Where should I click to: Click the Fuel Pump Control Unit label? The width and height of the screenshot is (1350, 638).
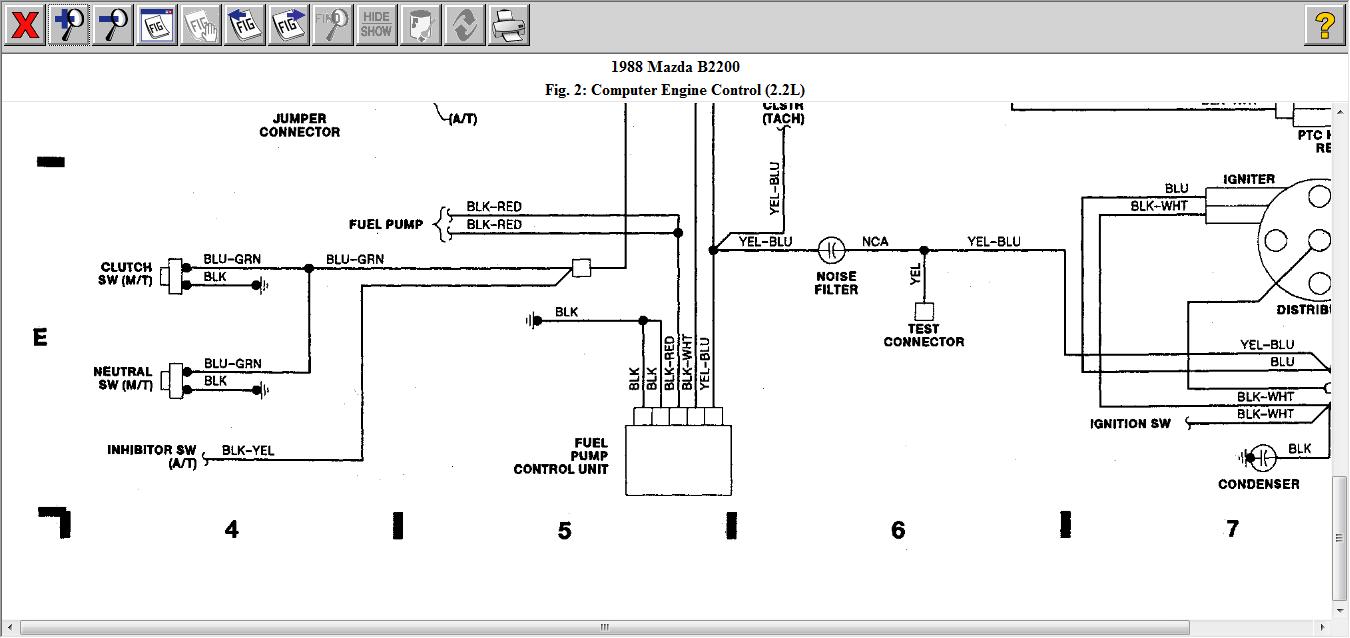click(x=561, y=456)
